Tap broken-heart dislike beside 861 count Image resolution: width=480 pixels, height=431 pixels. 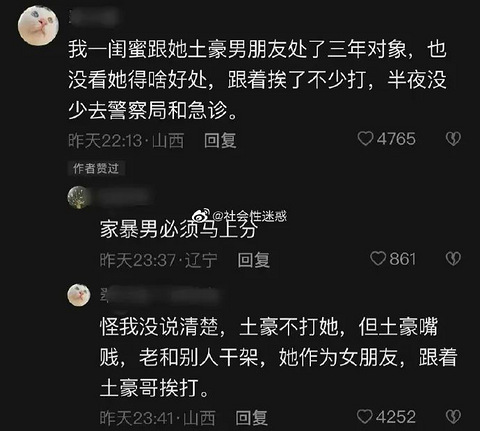pos(453,259)
